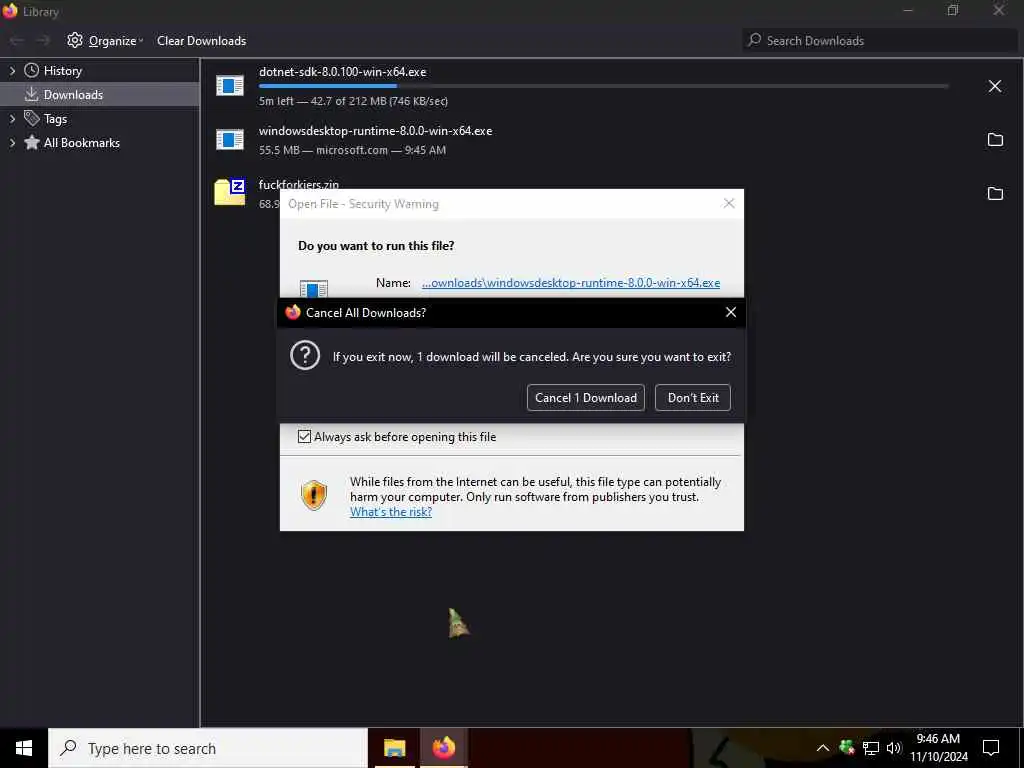The height and width of the screenshot is (768, 1024).
Task: Select the dotnet-sdk-8.0.100-win-x64.exe entry
Action: pyautogui.click(x=611, y=86)
